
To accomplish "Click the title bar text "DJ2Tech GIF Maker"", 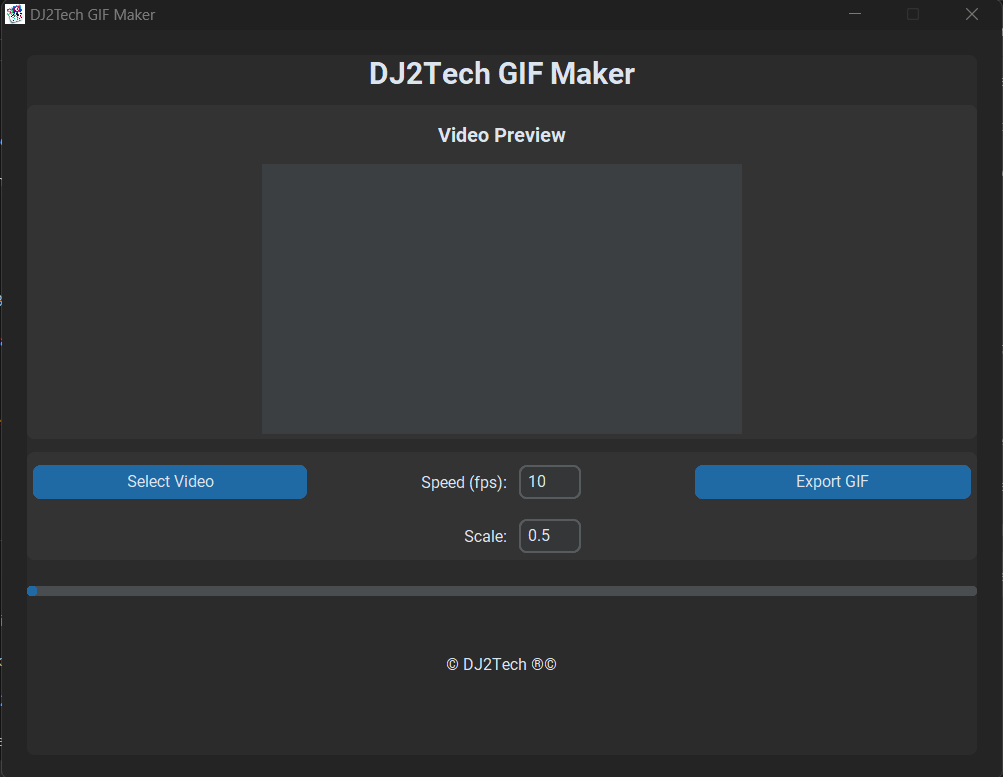I will [x=93, y=15].
